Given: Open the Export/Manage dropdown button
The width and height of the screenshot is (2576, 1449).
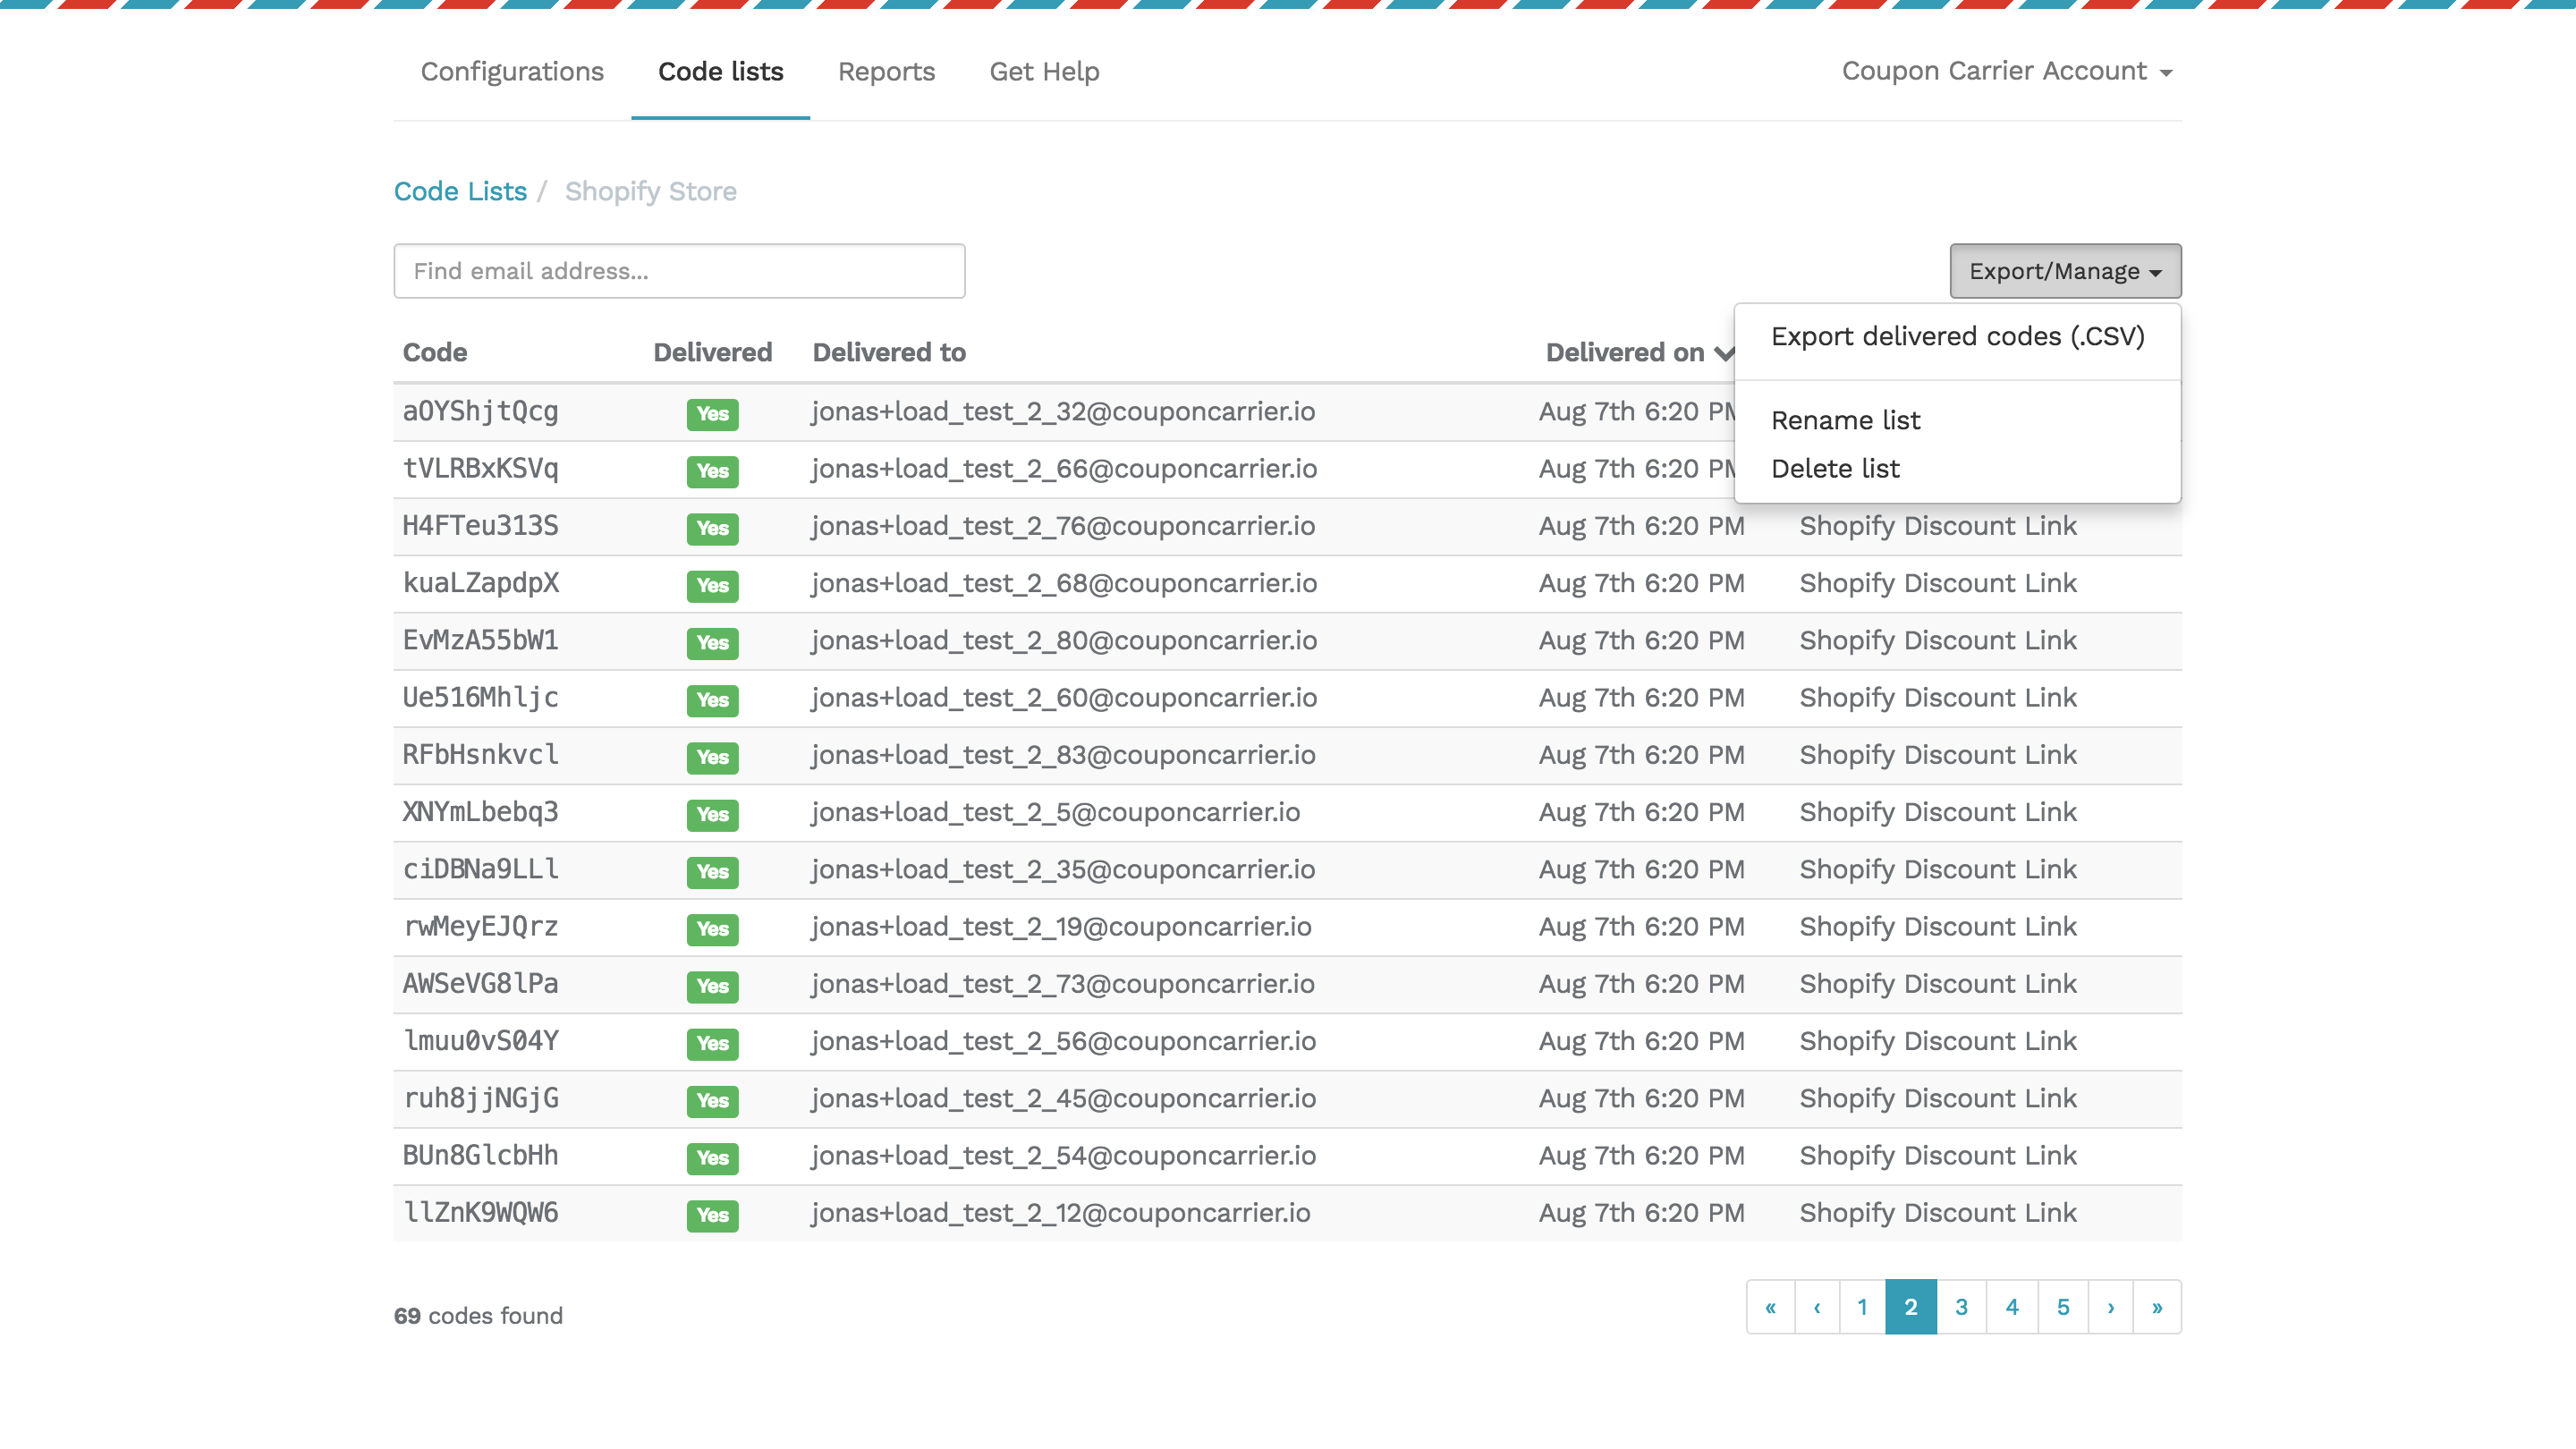Looking at the screenshot, I should 2064,271.
